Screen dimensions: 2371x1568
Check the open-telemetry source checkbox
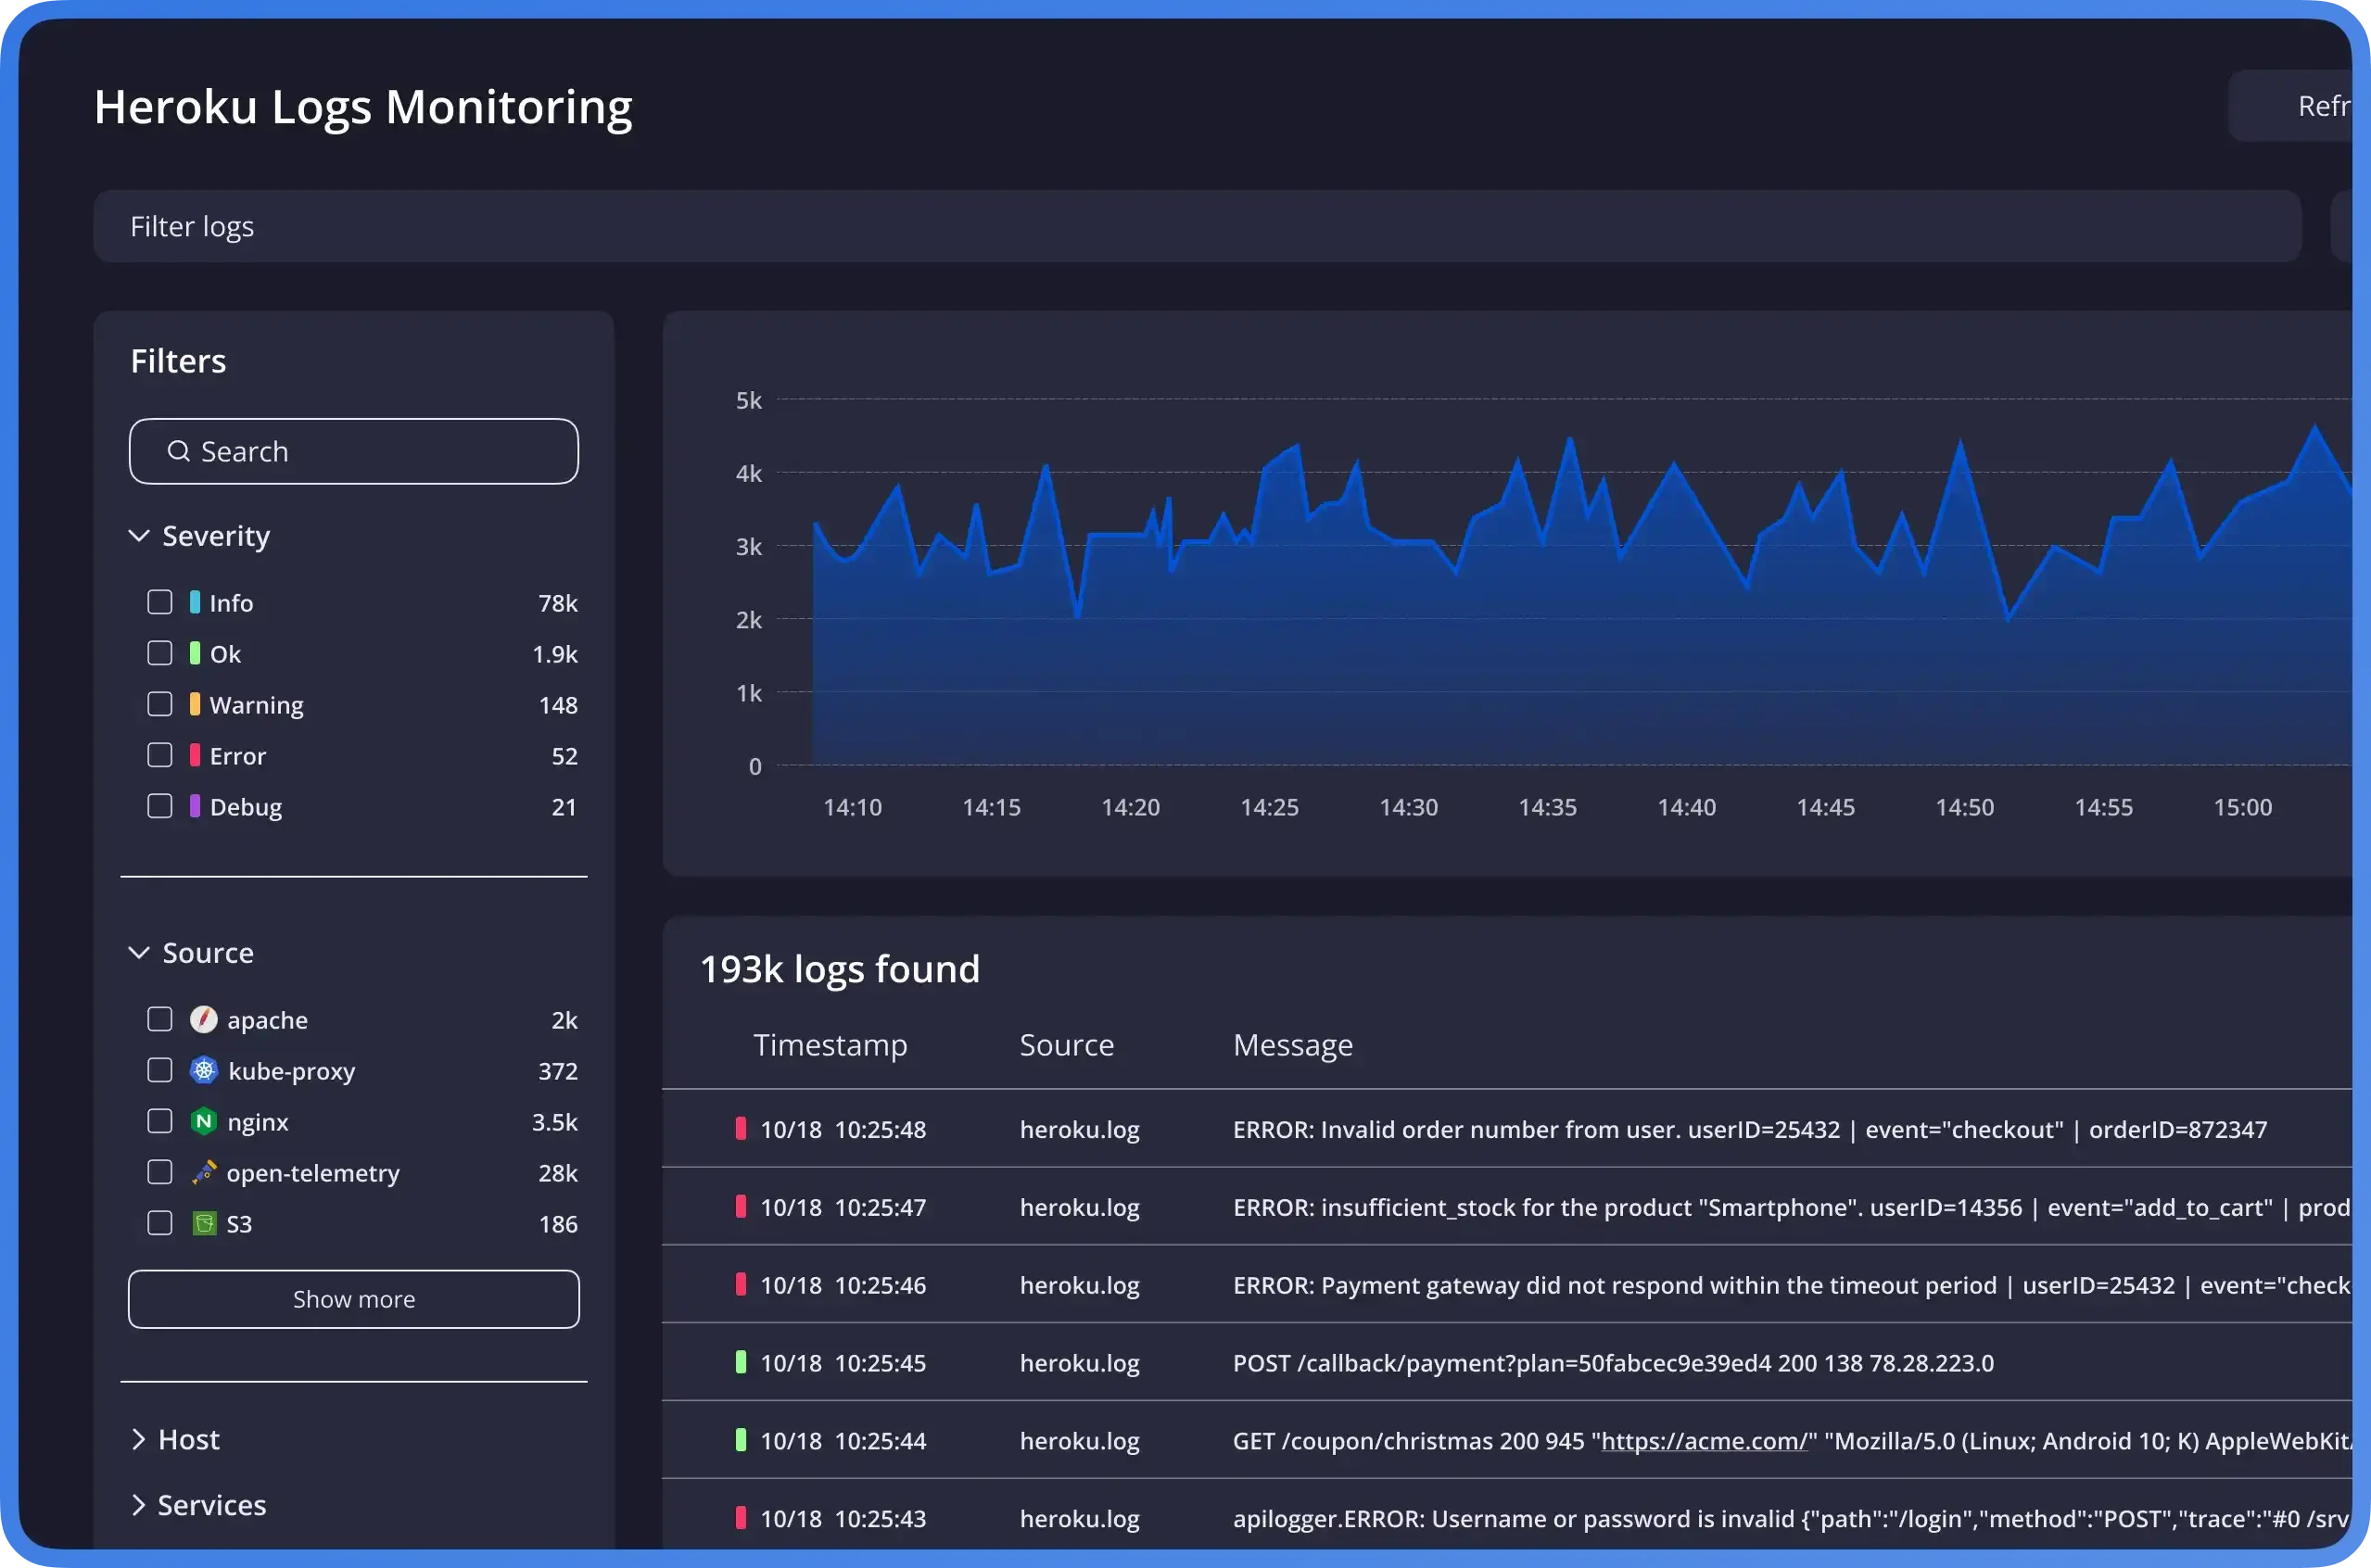tap(160, 1172)
